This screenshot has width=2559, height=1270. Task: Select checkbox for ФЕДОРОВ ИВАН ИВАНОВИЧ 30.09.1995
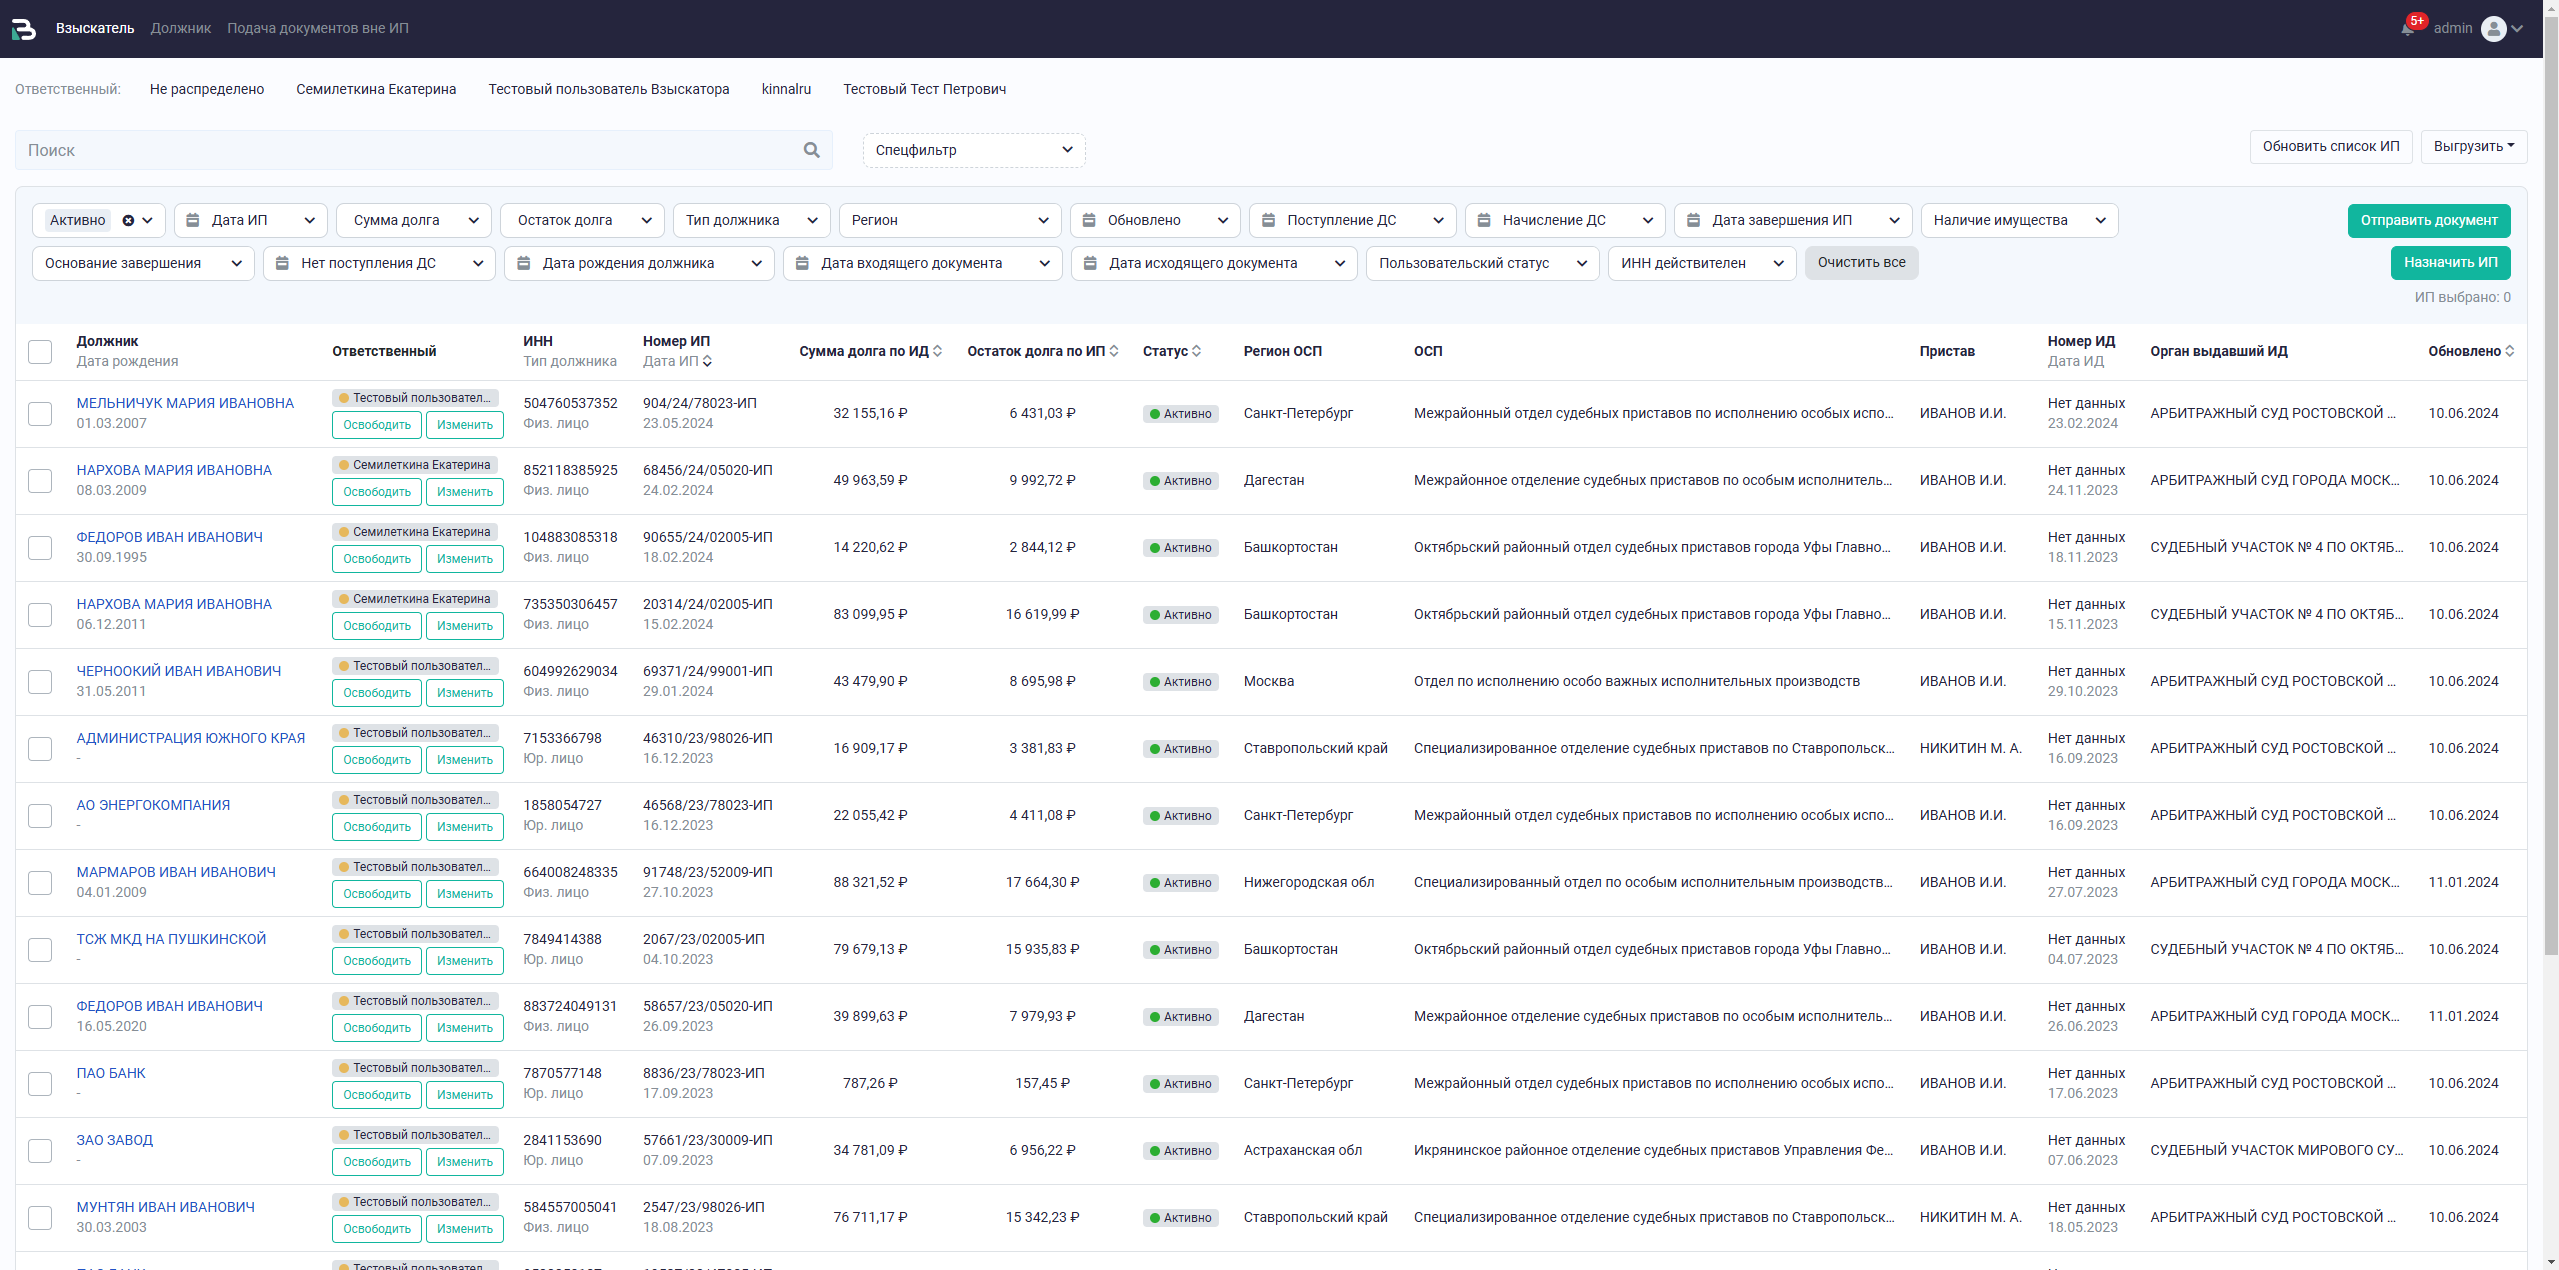[40, 548]
